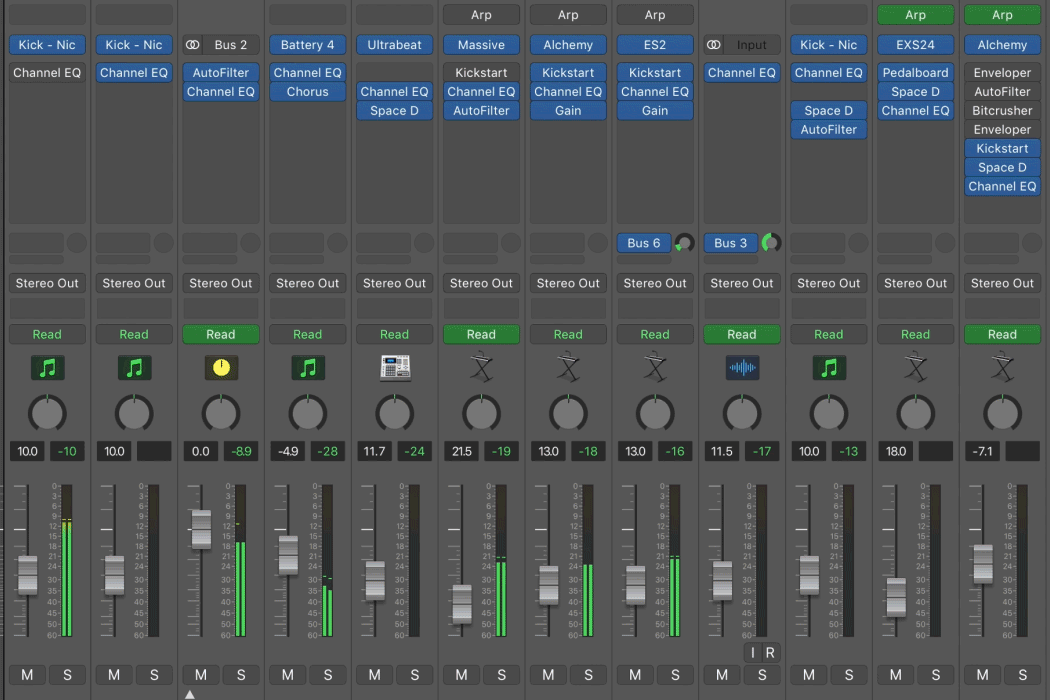Open the Gain plugin on ES2 channel
This screenshot has height=700, width=1050.
655,111
